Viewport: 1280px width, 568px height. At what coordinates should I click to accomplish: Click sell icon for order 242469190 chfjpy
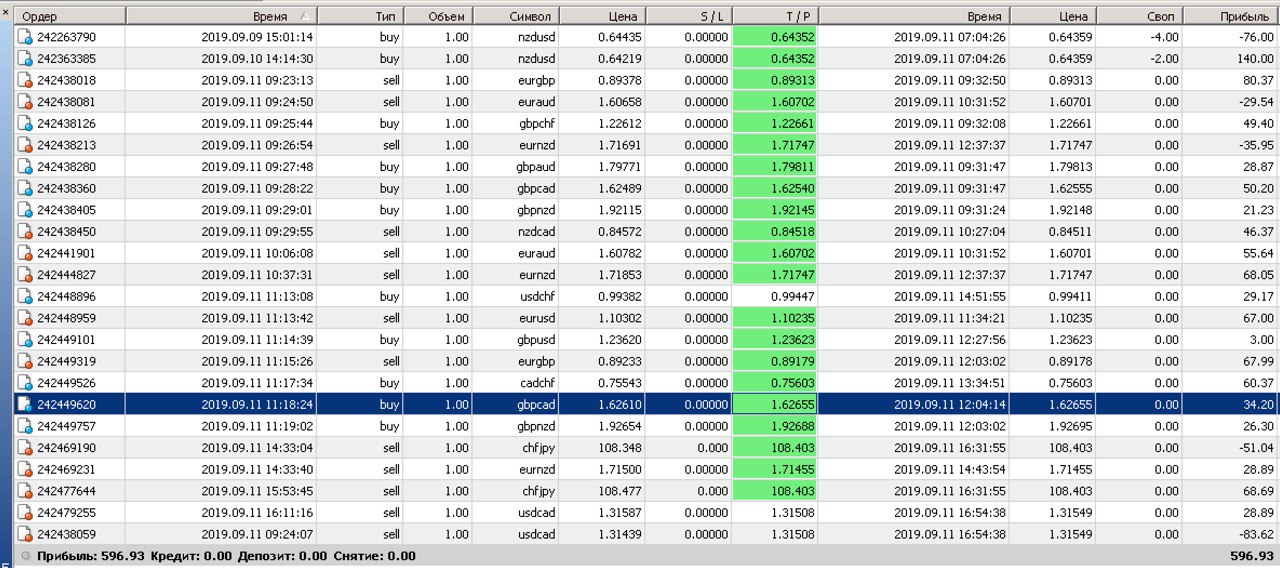(x=25, y=448)
